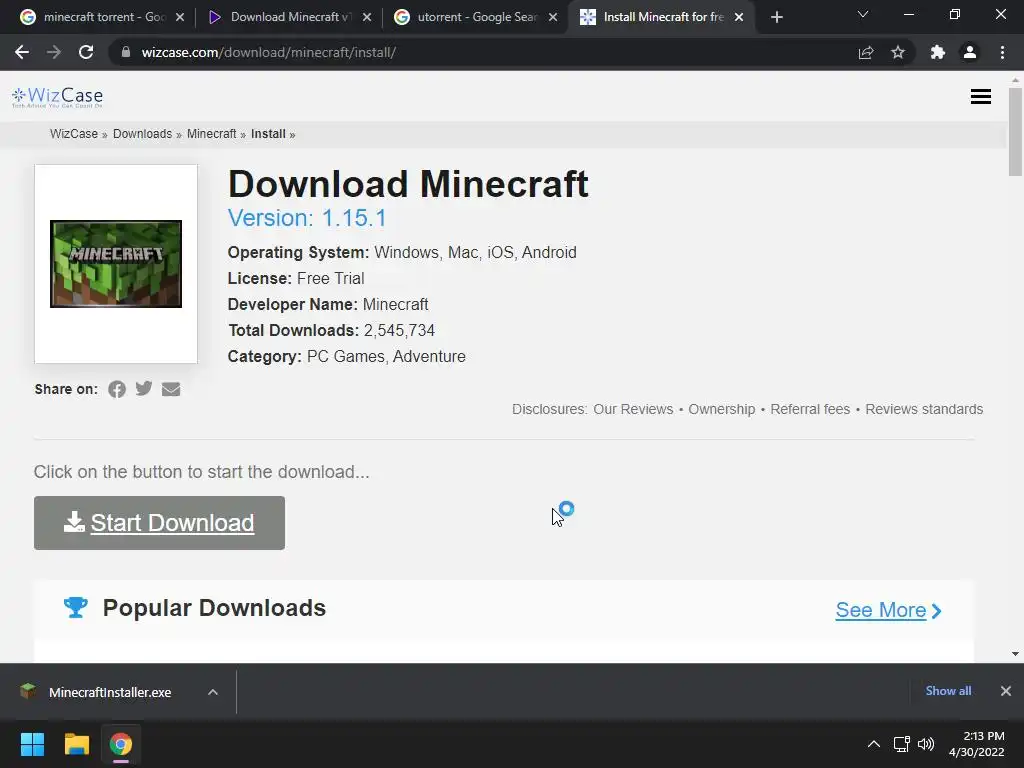Show hidden system tray icons

point(874,744)
